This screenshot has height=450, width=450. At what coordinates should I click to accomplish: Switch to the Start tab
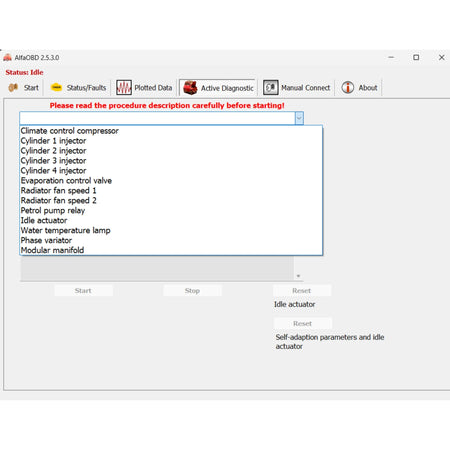pos(24,88)
